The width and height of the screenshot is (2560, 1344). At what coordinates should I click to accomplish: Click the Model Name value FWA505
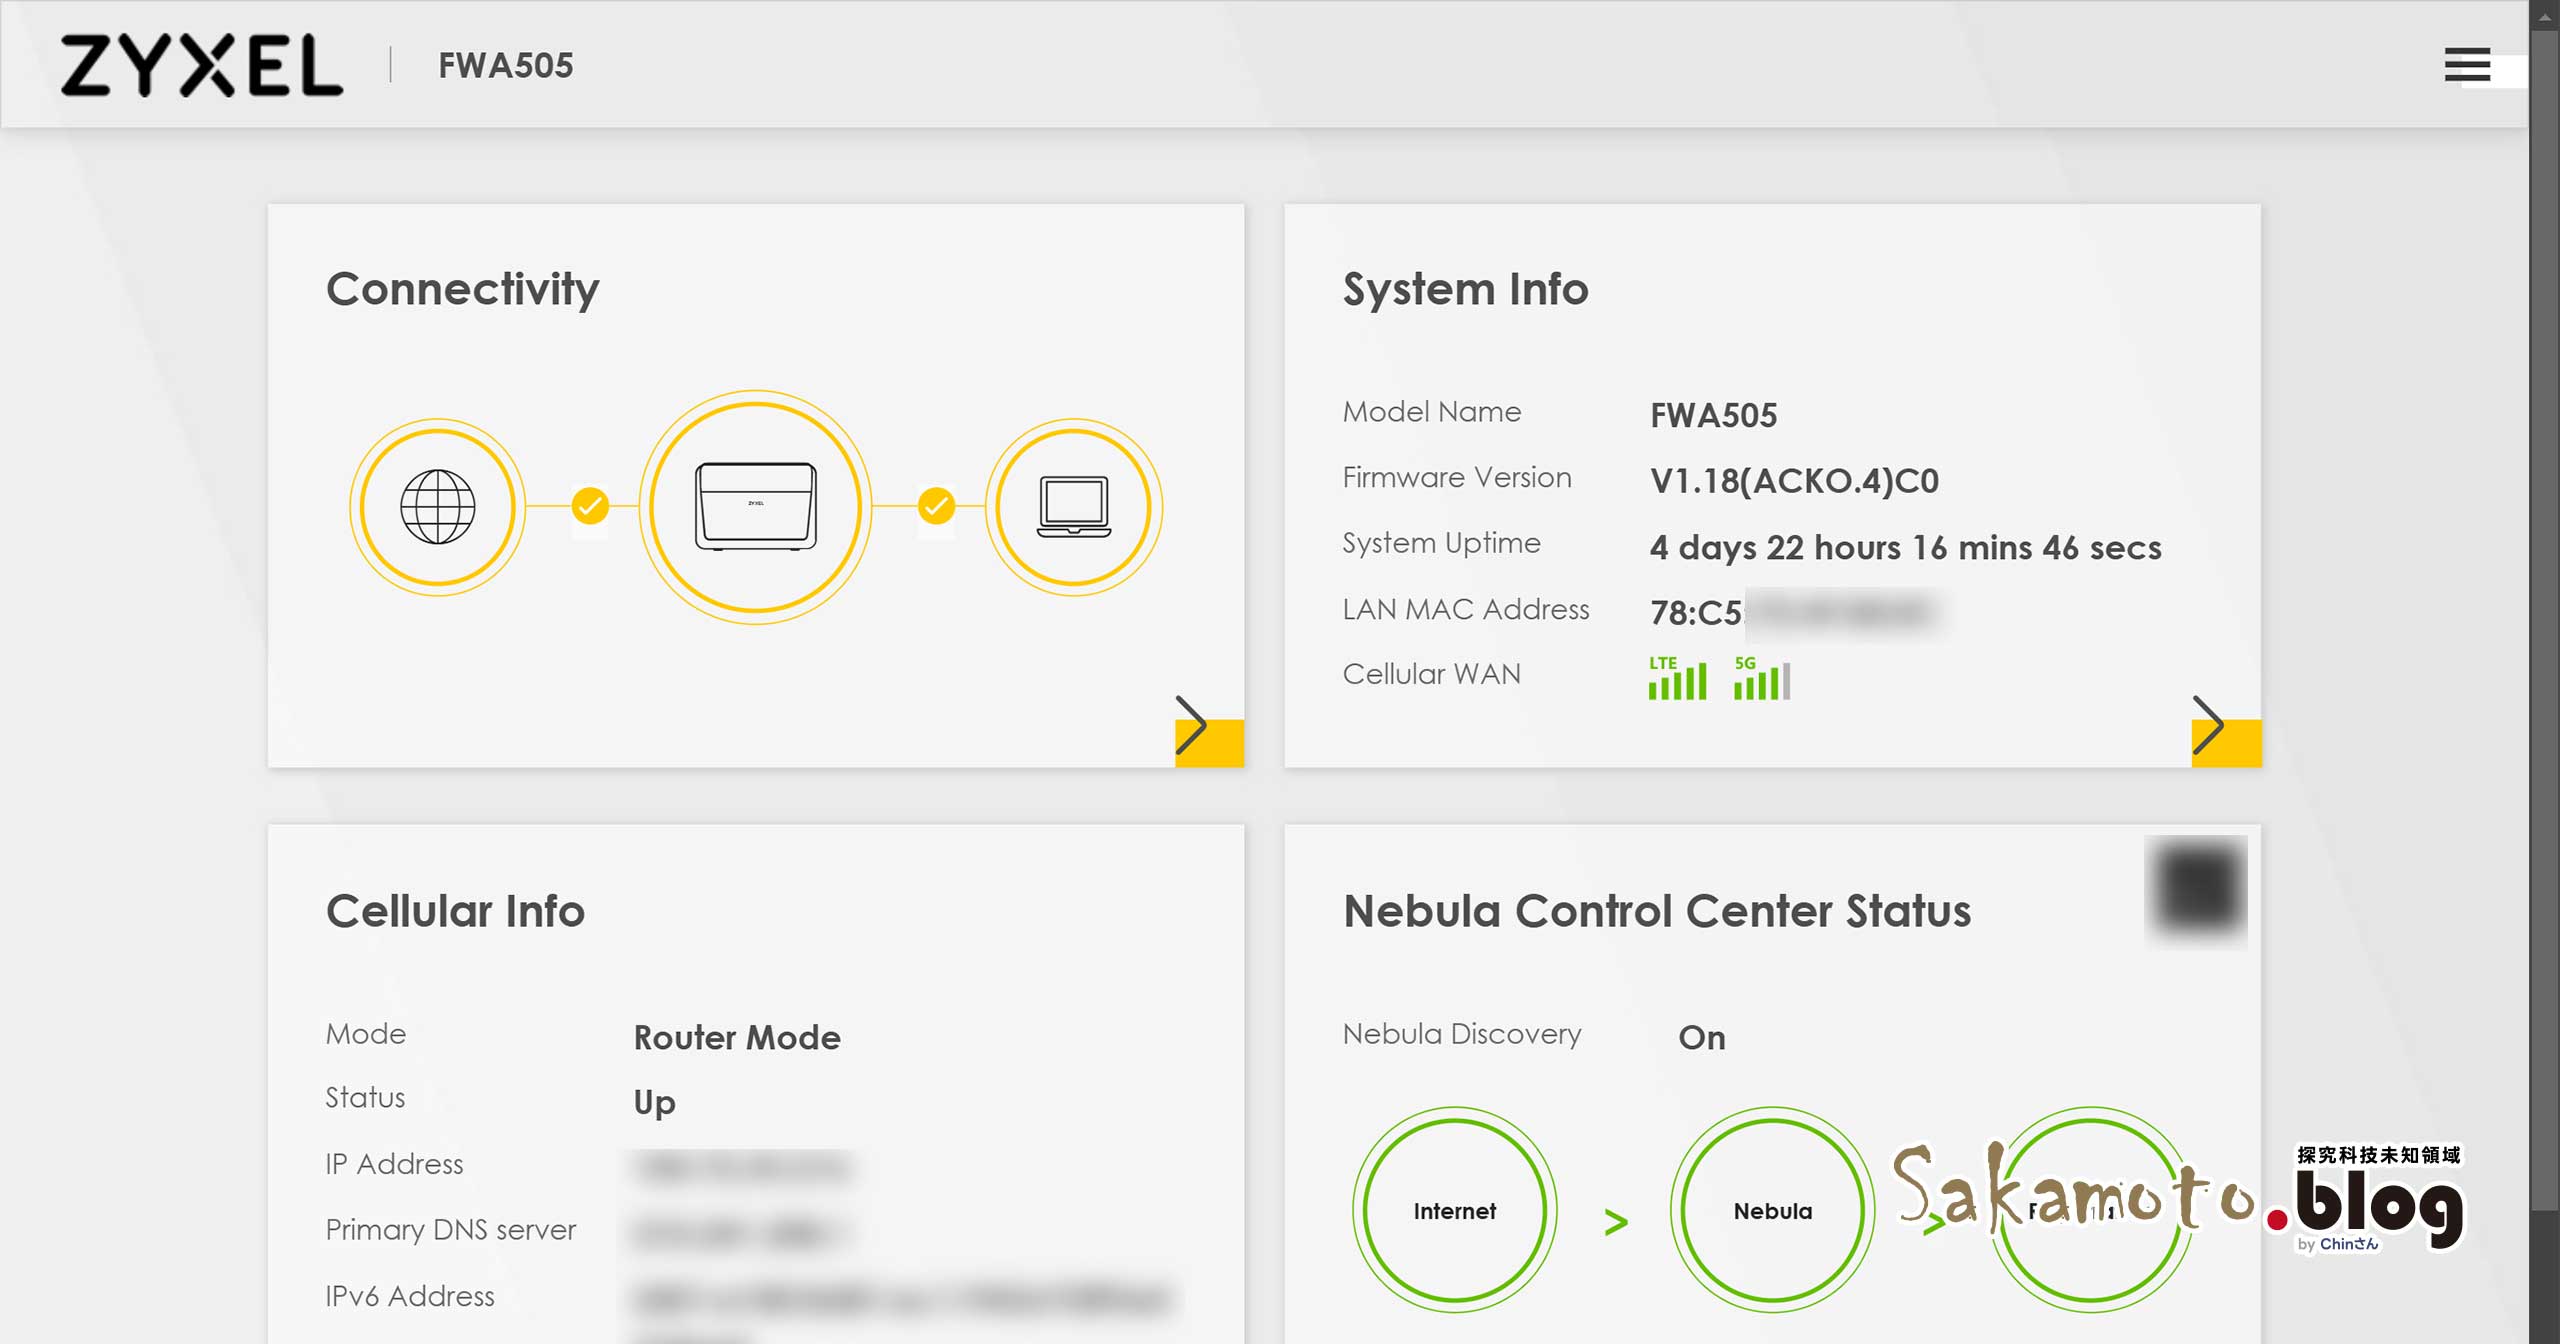coord(1713,416)
